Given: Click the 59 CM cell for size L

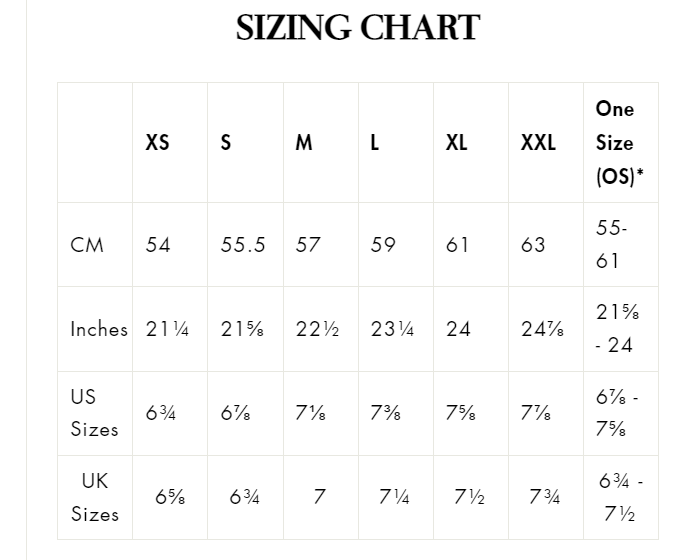Looking at the screenshot, I should [x=383, y=245].
